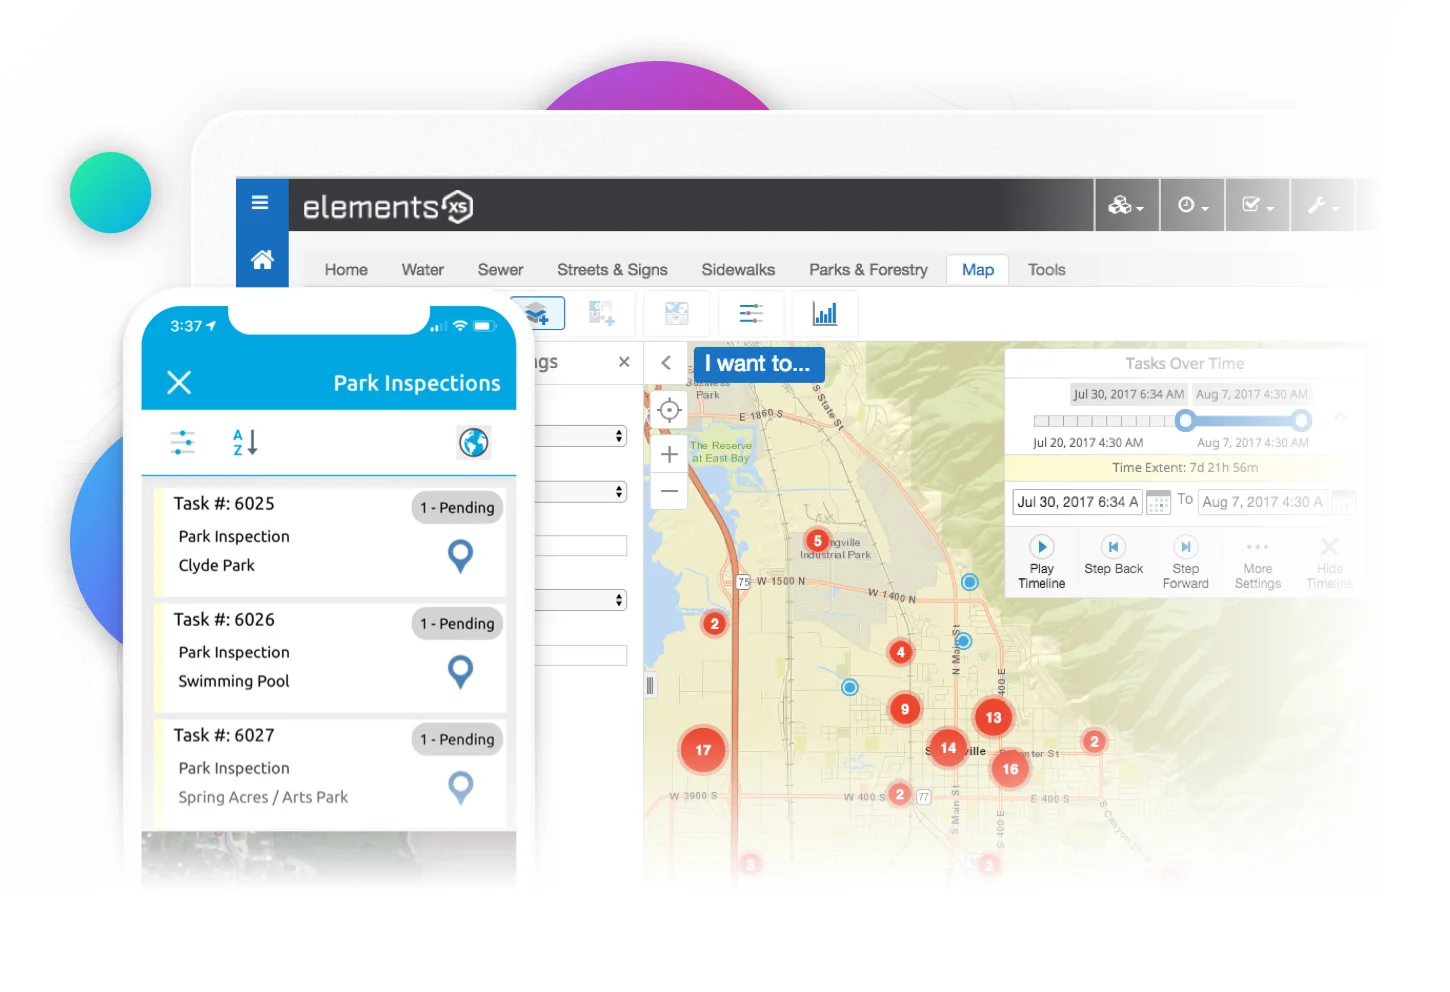Select the Water tab
1450x992 pixels.
click(x=423, y=270)
